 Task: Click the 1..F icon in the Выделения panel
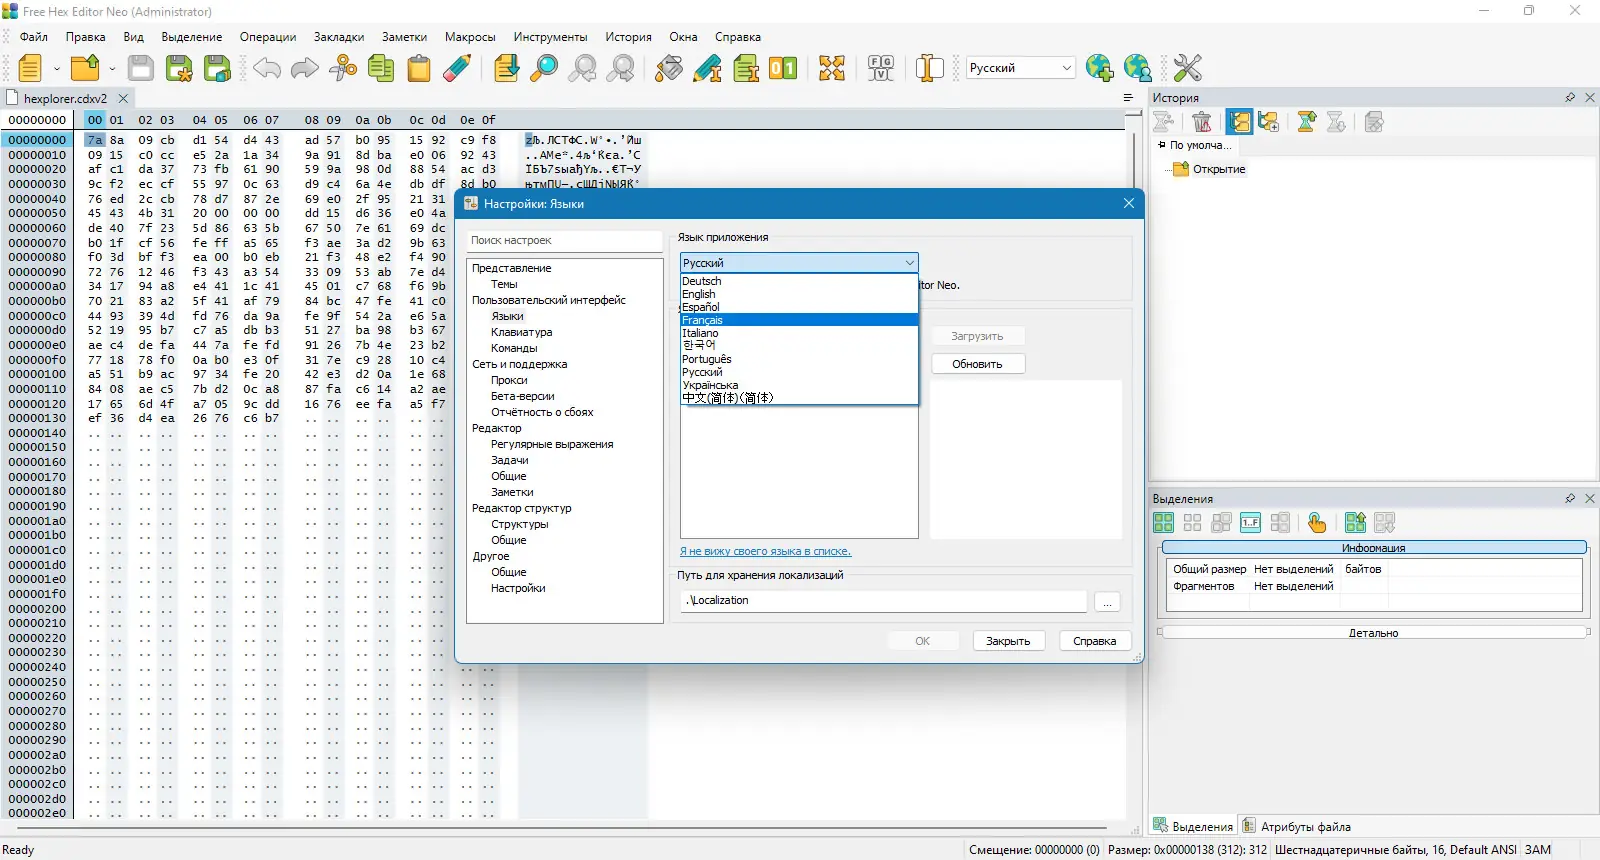[x=1250, y=523]
